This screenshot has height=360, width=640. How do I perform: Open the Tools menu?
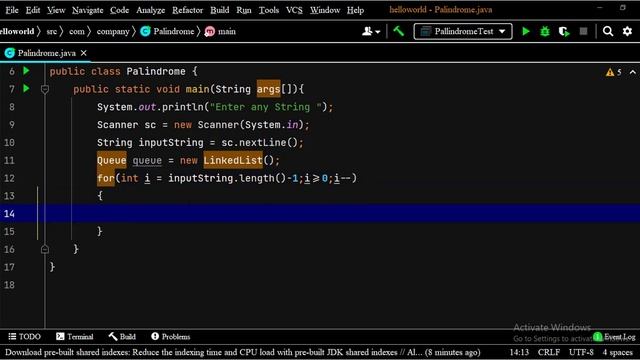(269, 10)
